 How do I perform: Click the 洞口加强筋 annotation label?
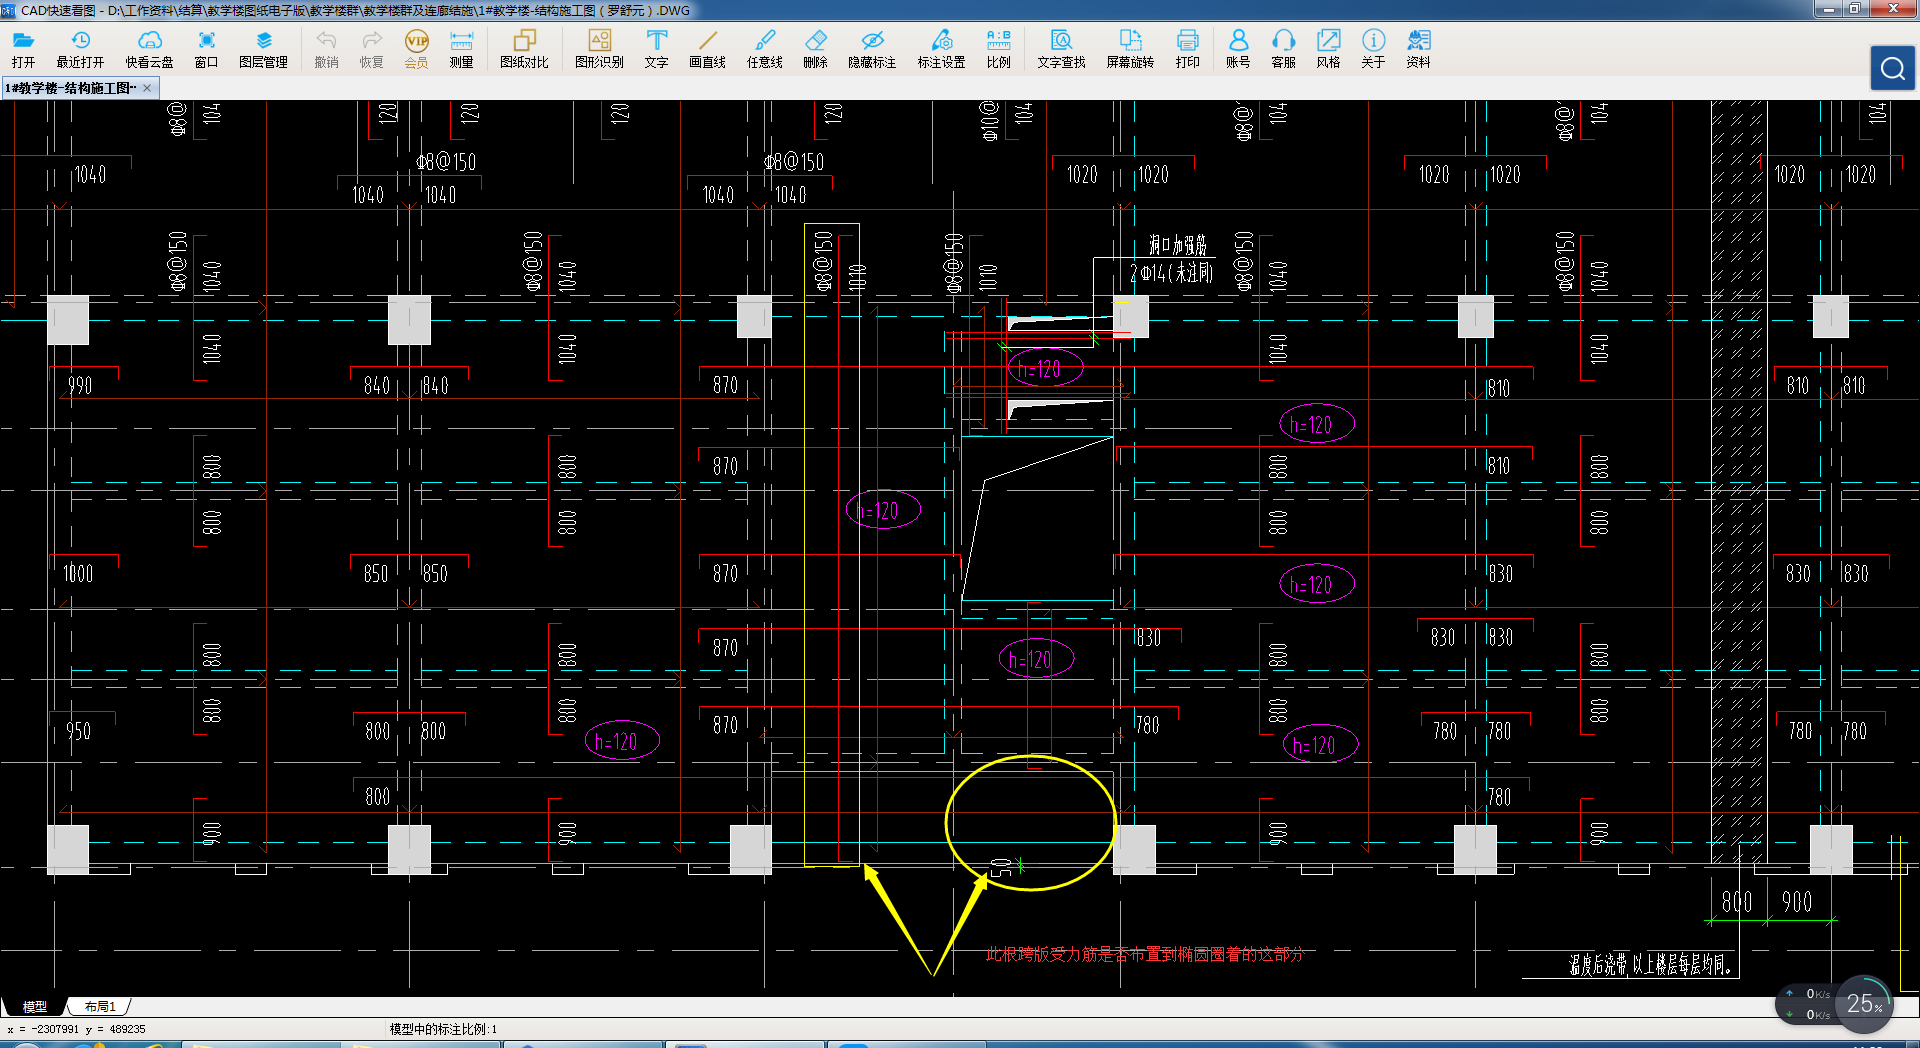(x=1178, y=245)
